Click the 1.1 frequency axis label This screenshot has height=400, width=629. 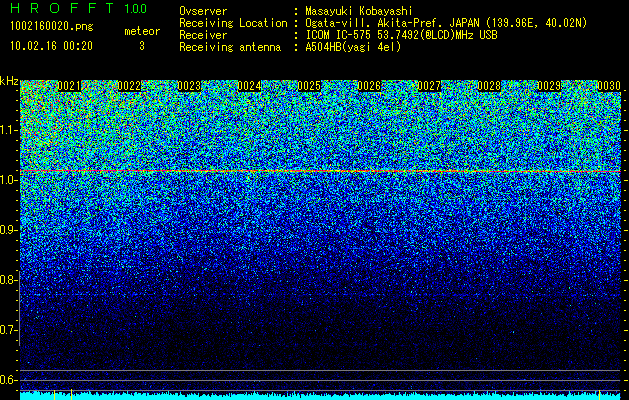[7, 130]
